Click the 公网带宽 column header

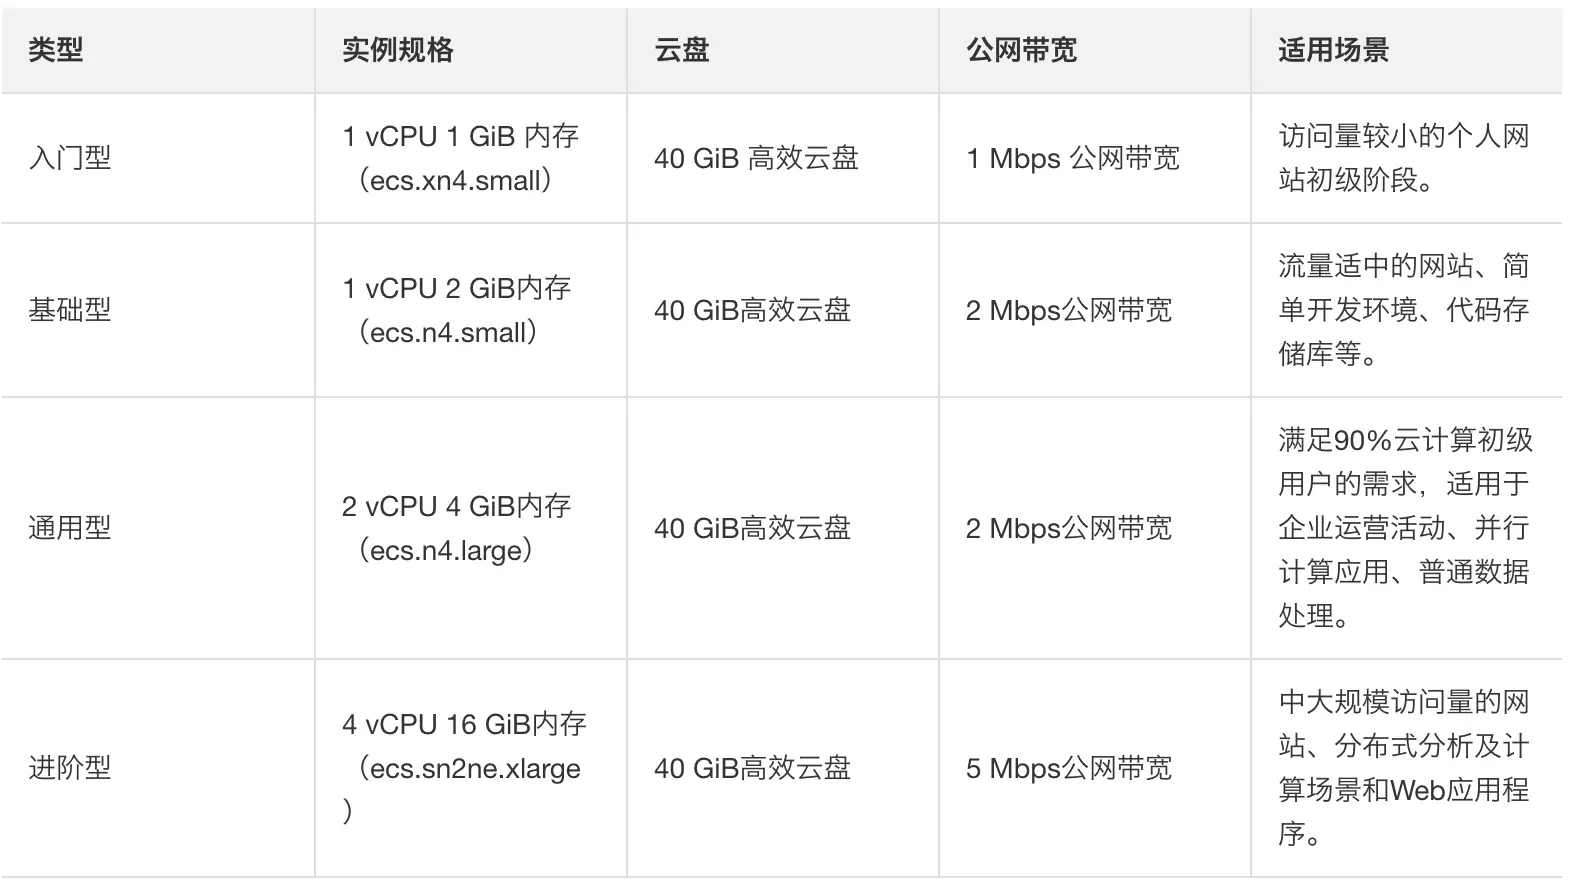pos(1021,50)
